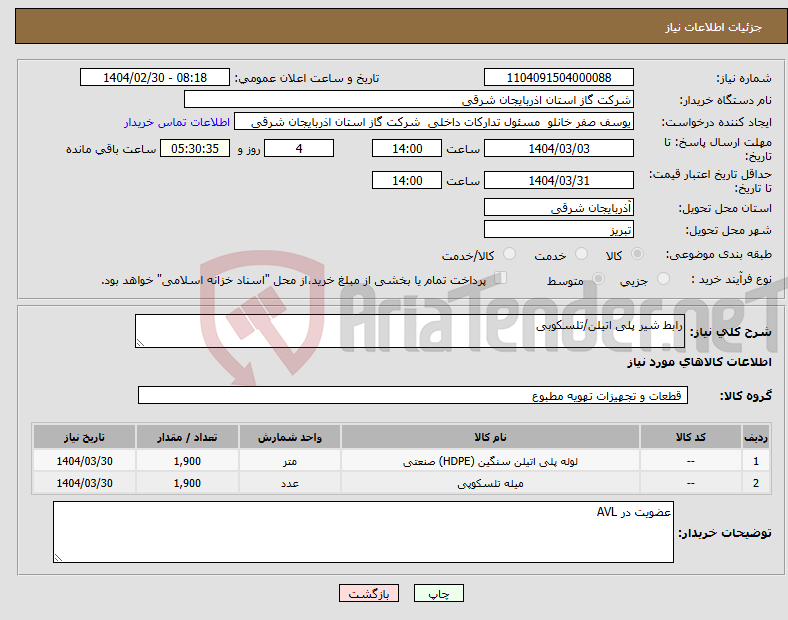788x620 pixels.
Task: Click the delivery province field آذربایجان شرقی
Action: 558,207
